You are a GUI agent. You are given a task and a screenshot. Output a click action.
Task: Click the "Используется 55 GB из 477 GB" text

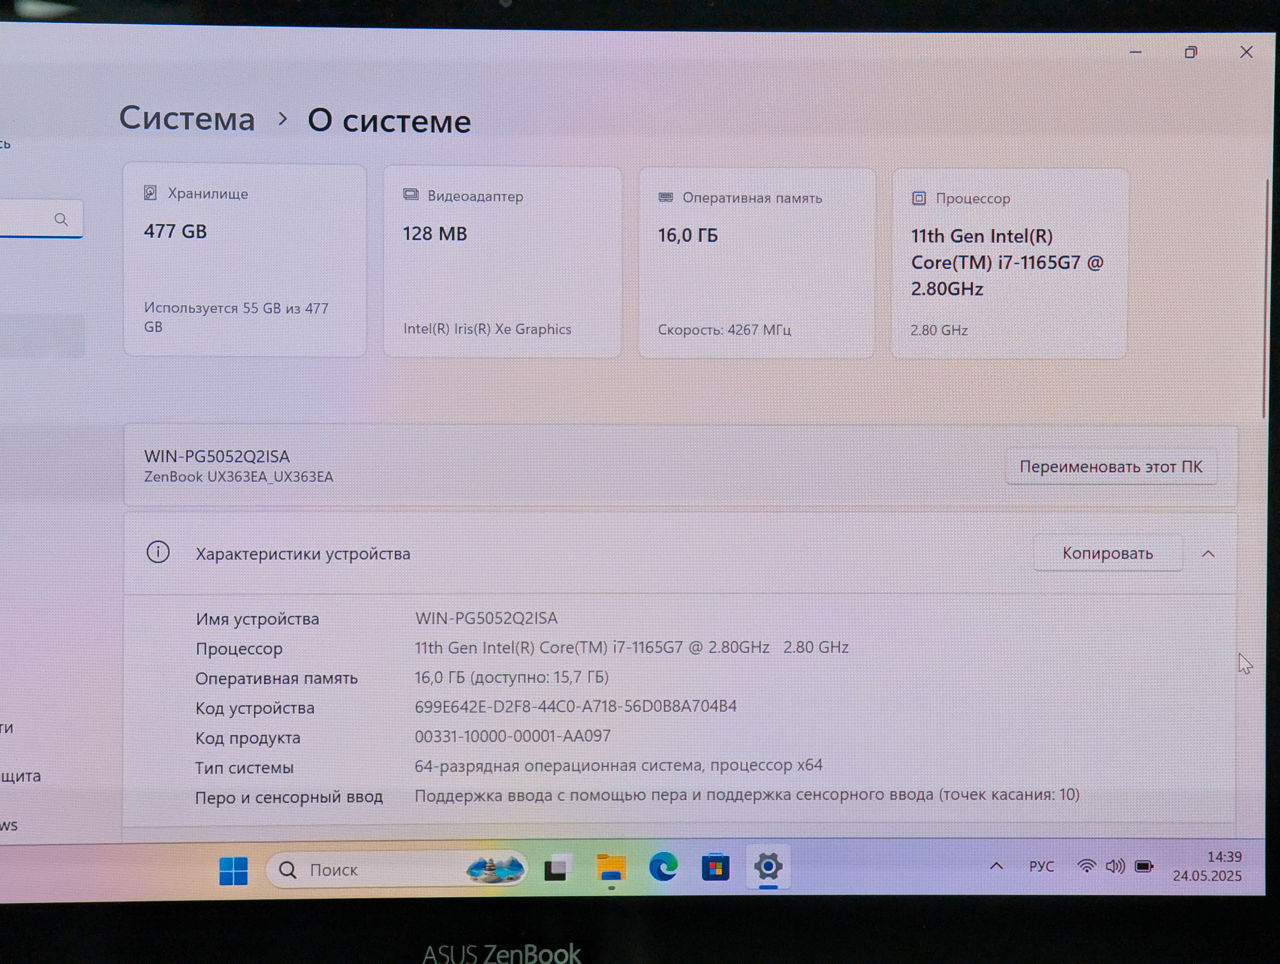click(236, 317)
